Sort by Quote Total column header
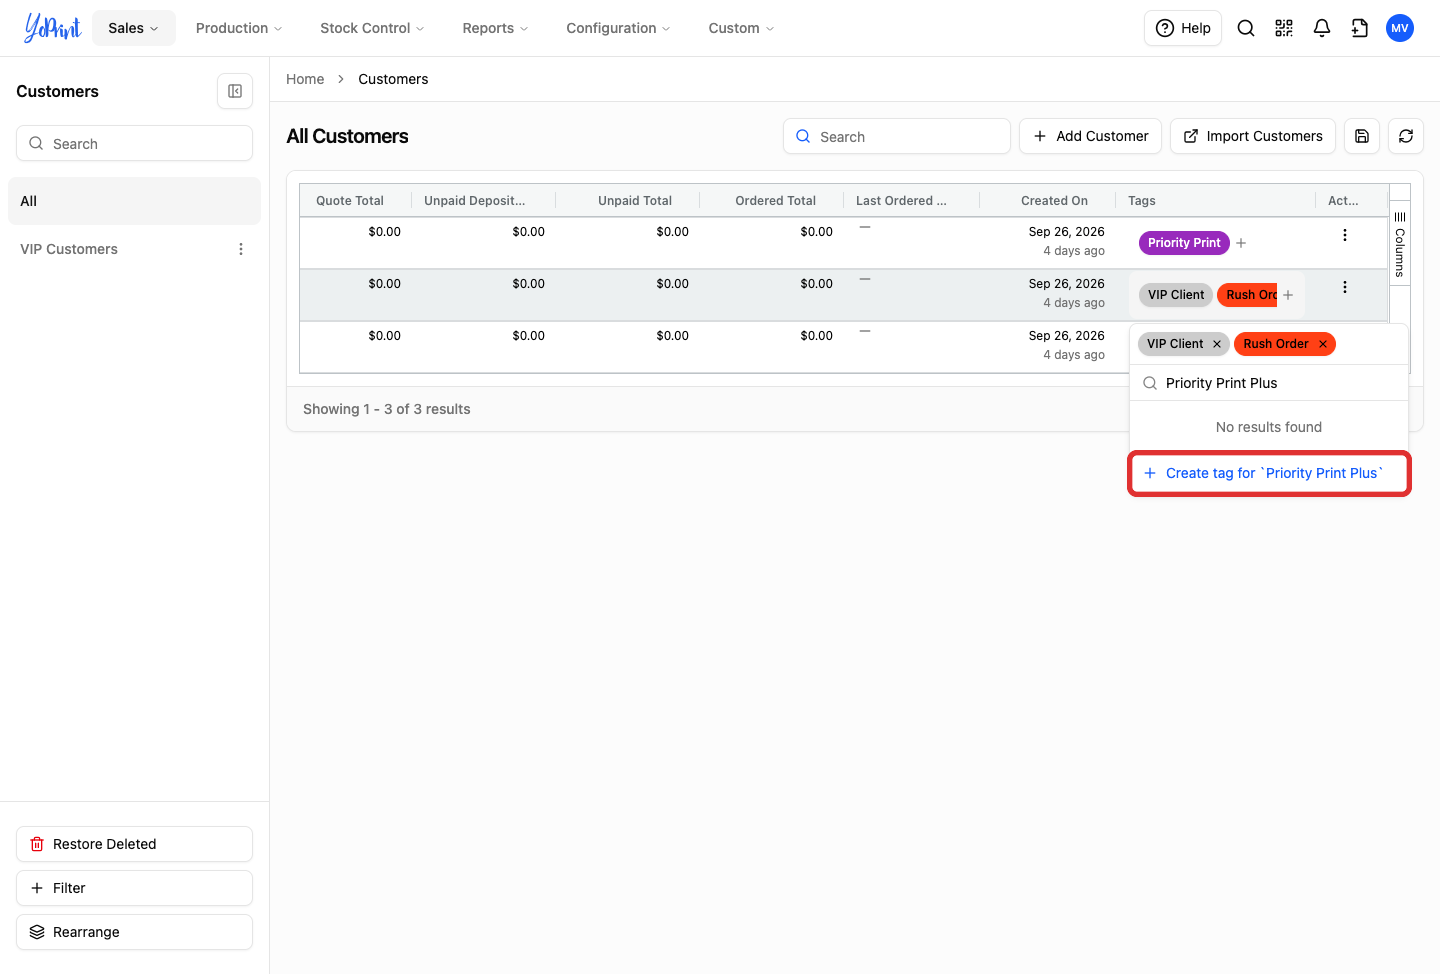 [350, 201]
